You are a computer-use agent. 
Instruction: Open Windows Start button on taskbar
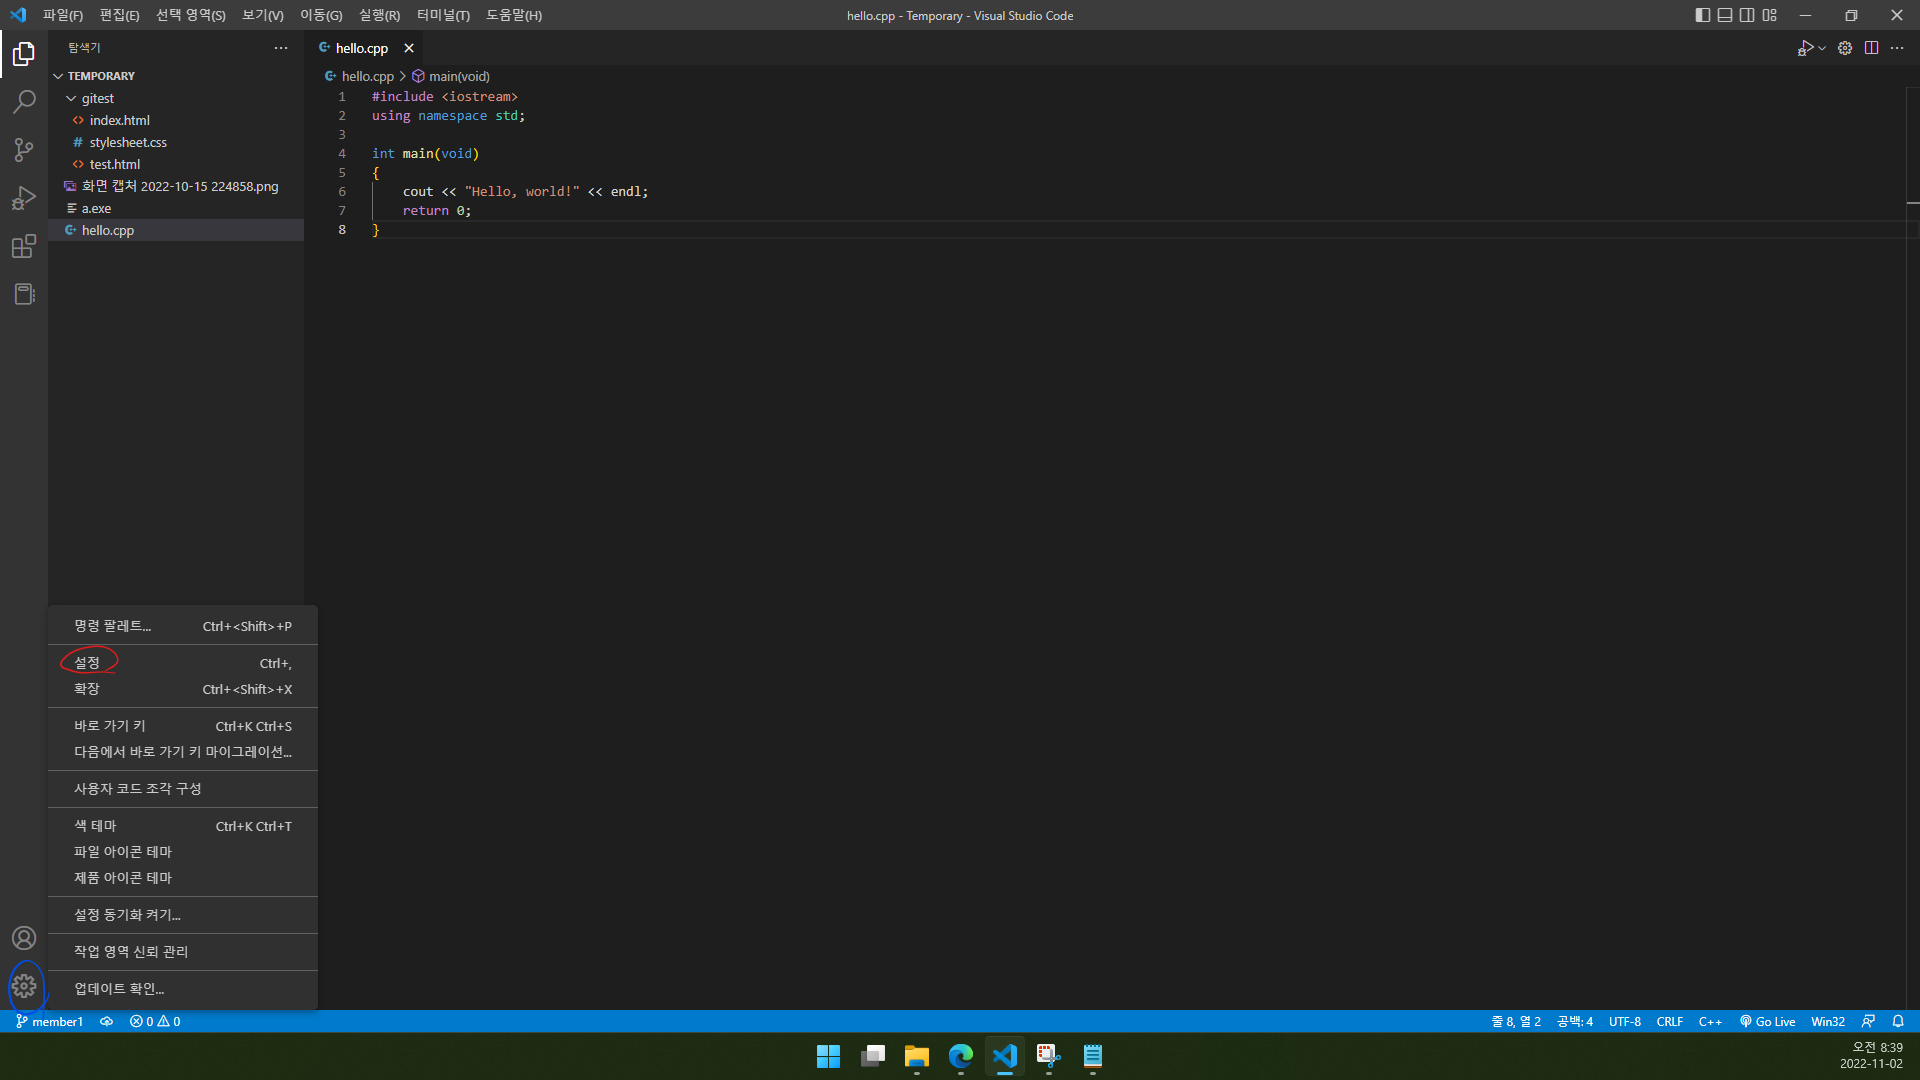point(828,1056)
